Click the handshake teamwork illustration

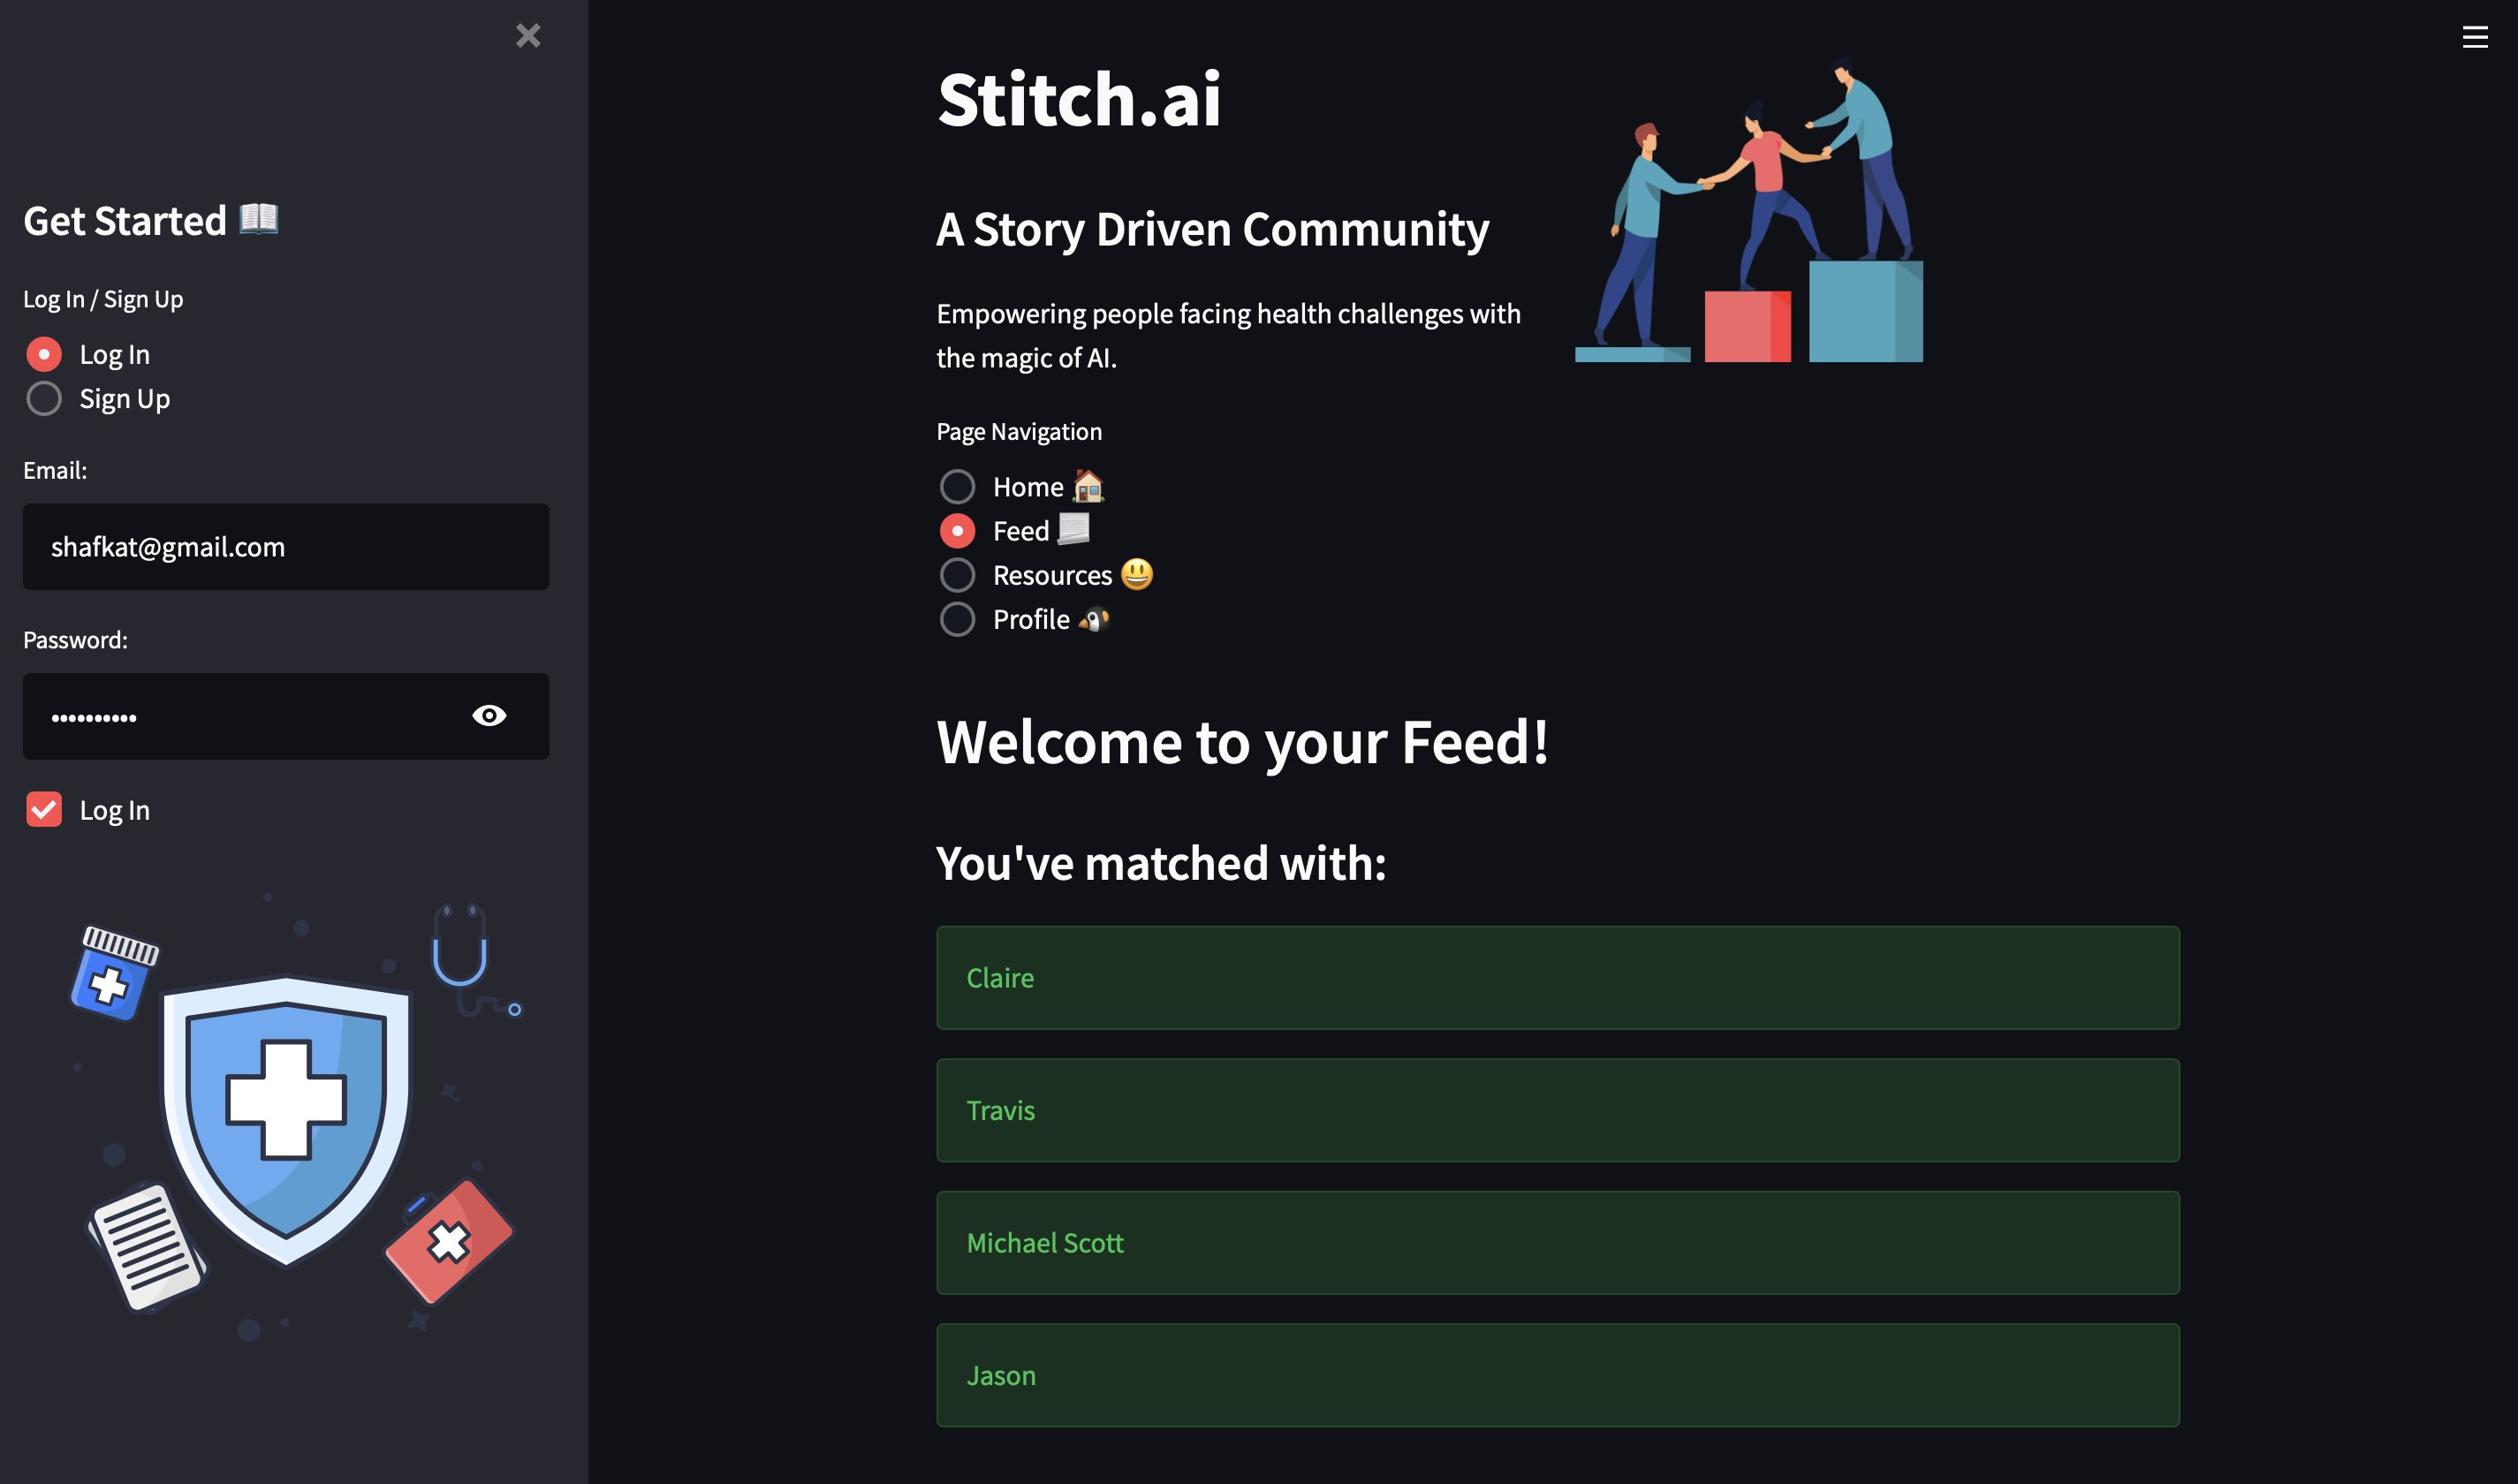pos(1749,212)
